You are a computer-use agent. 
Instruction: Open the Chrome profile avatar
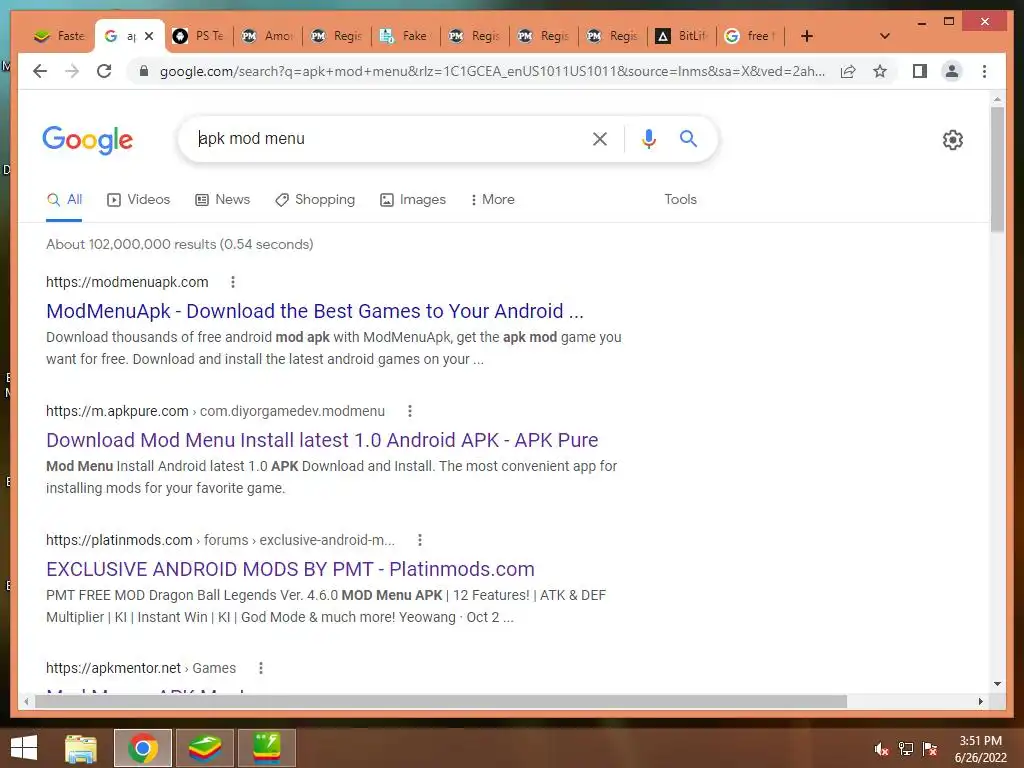(952, 71)
